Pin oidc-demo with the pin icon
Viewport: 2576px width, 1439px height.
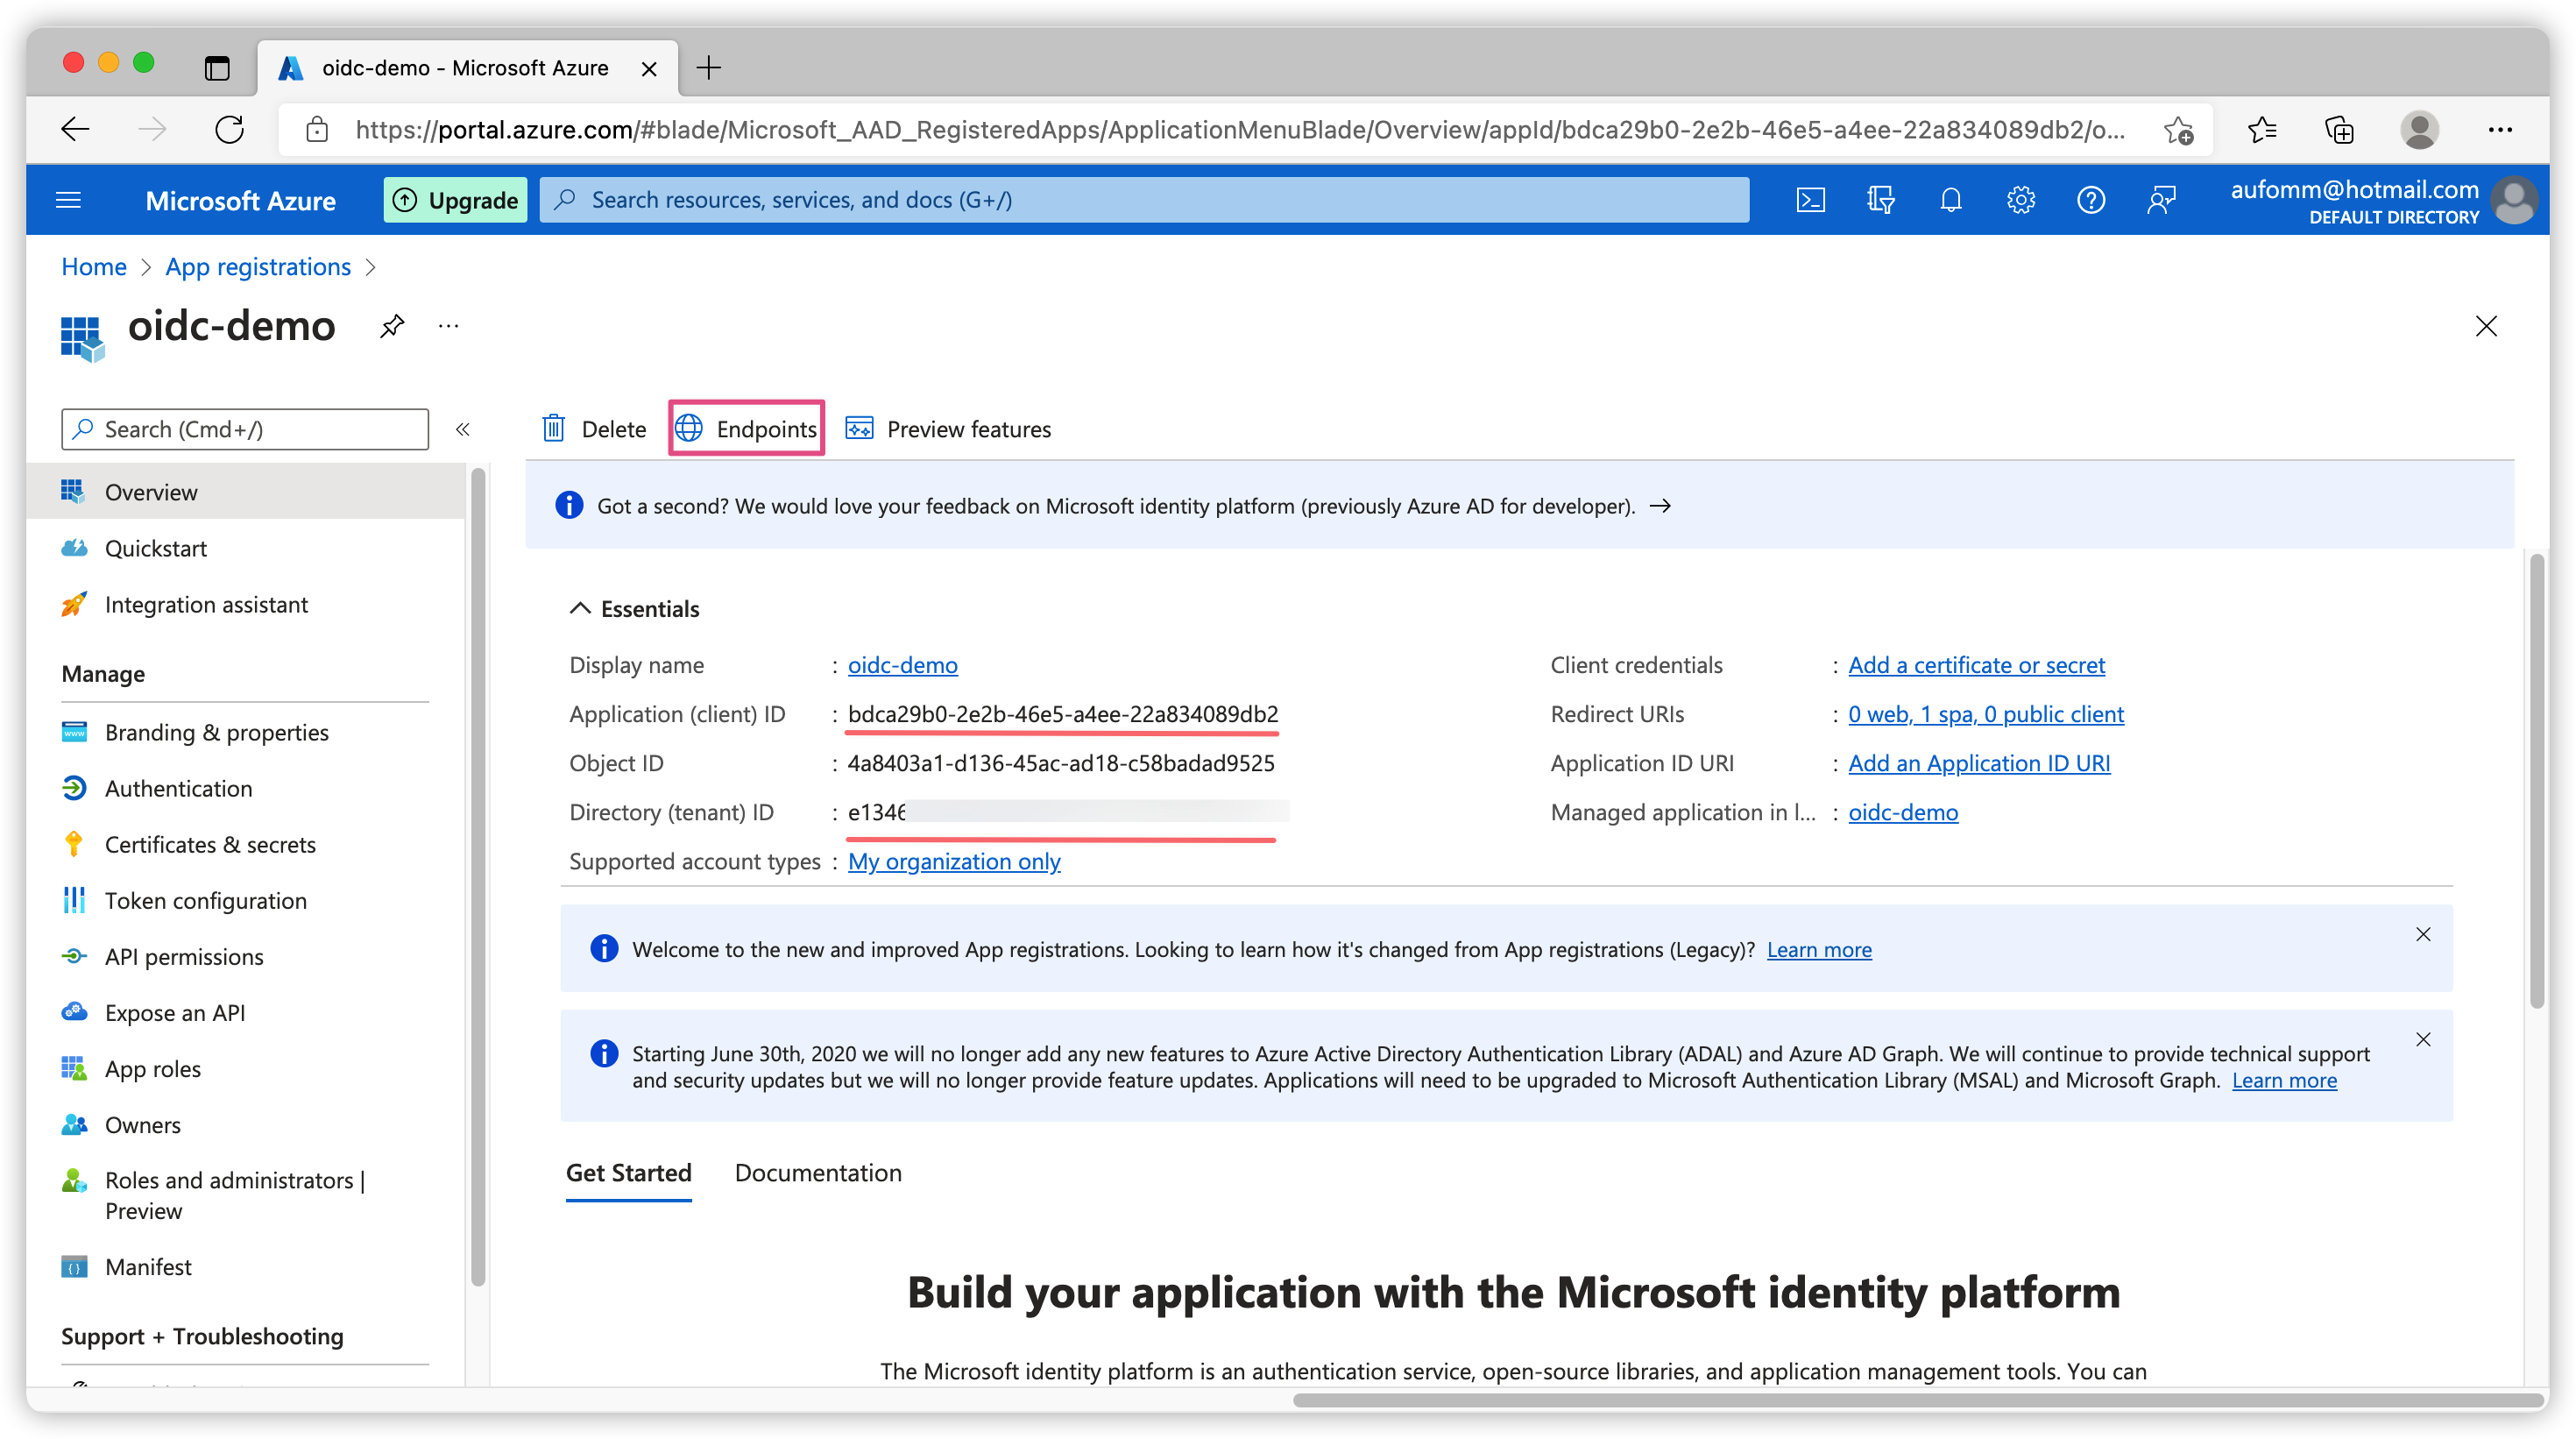coord(392,326)
